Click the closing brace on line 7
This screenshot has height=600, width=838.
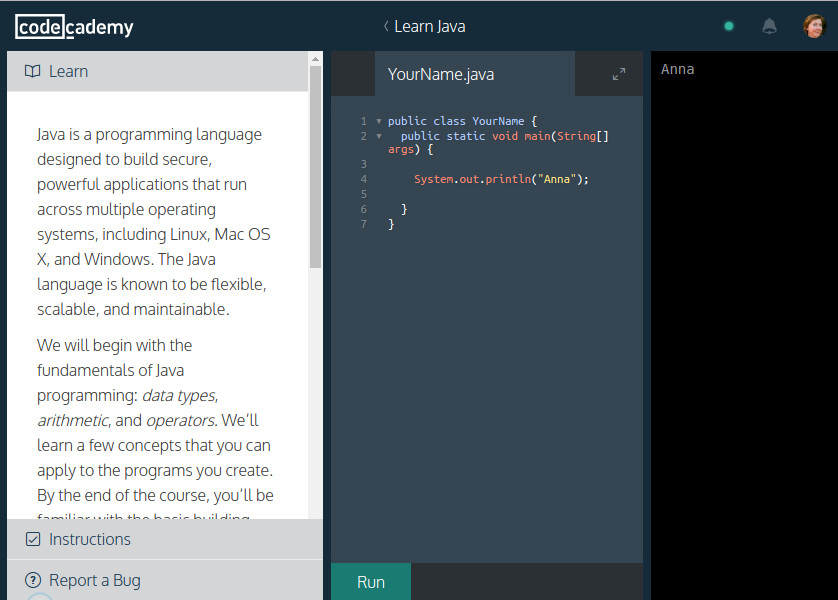(391, 224)
